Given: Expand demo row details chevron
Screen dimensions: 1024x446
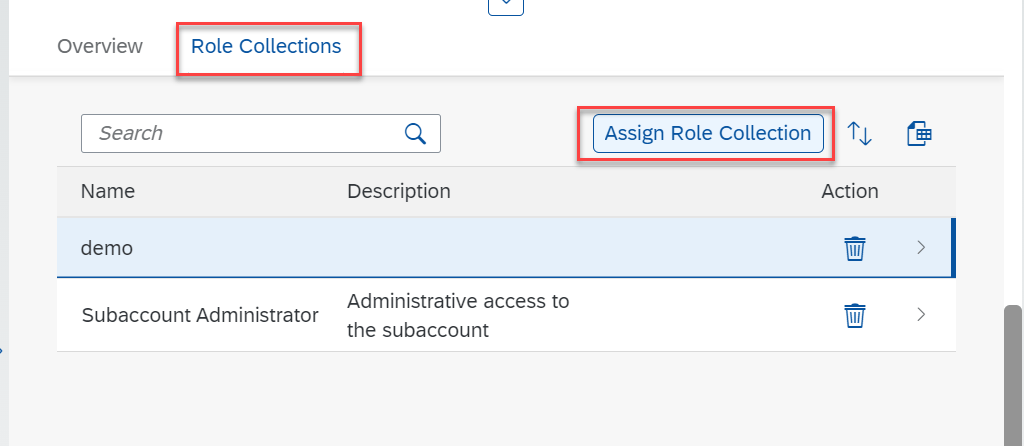Looking at the screenshot, I should coord(921,248).
